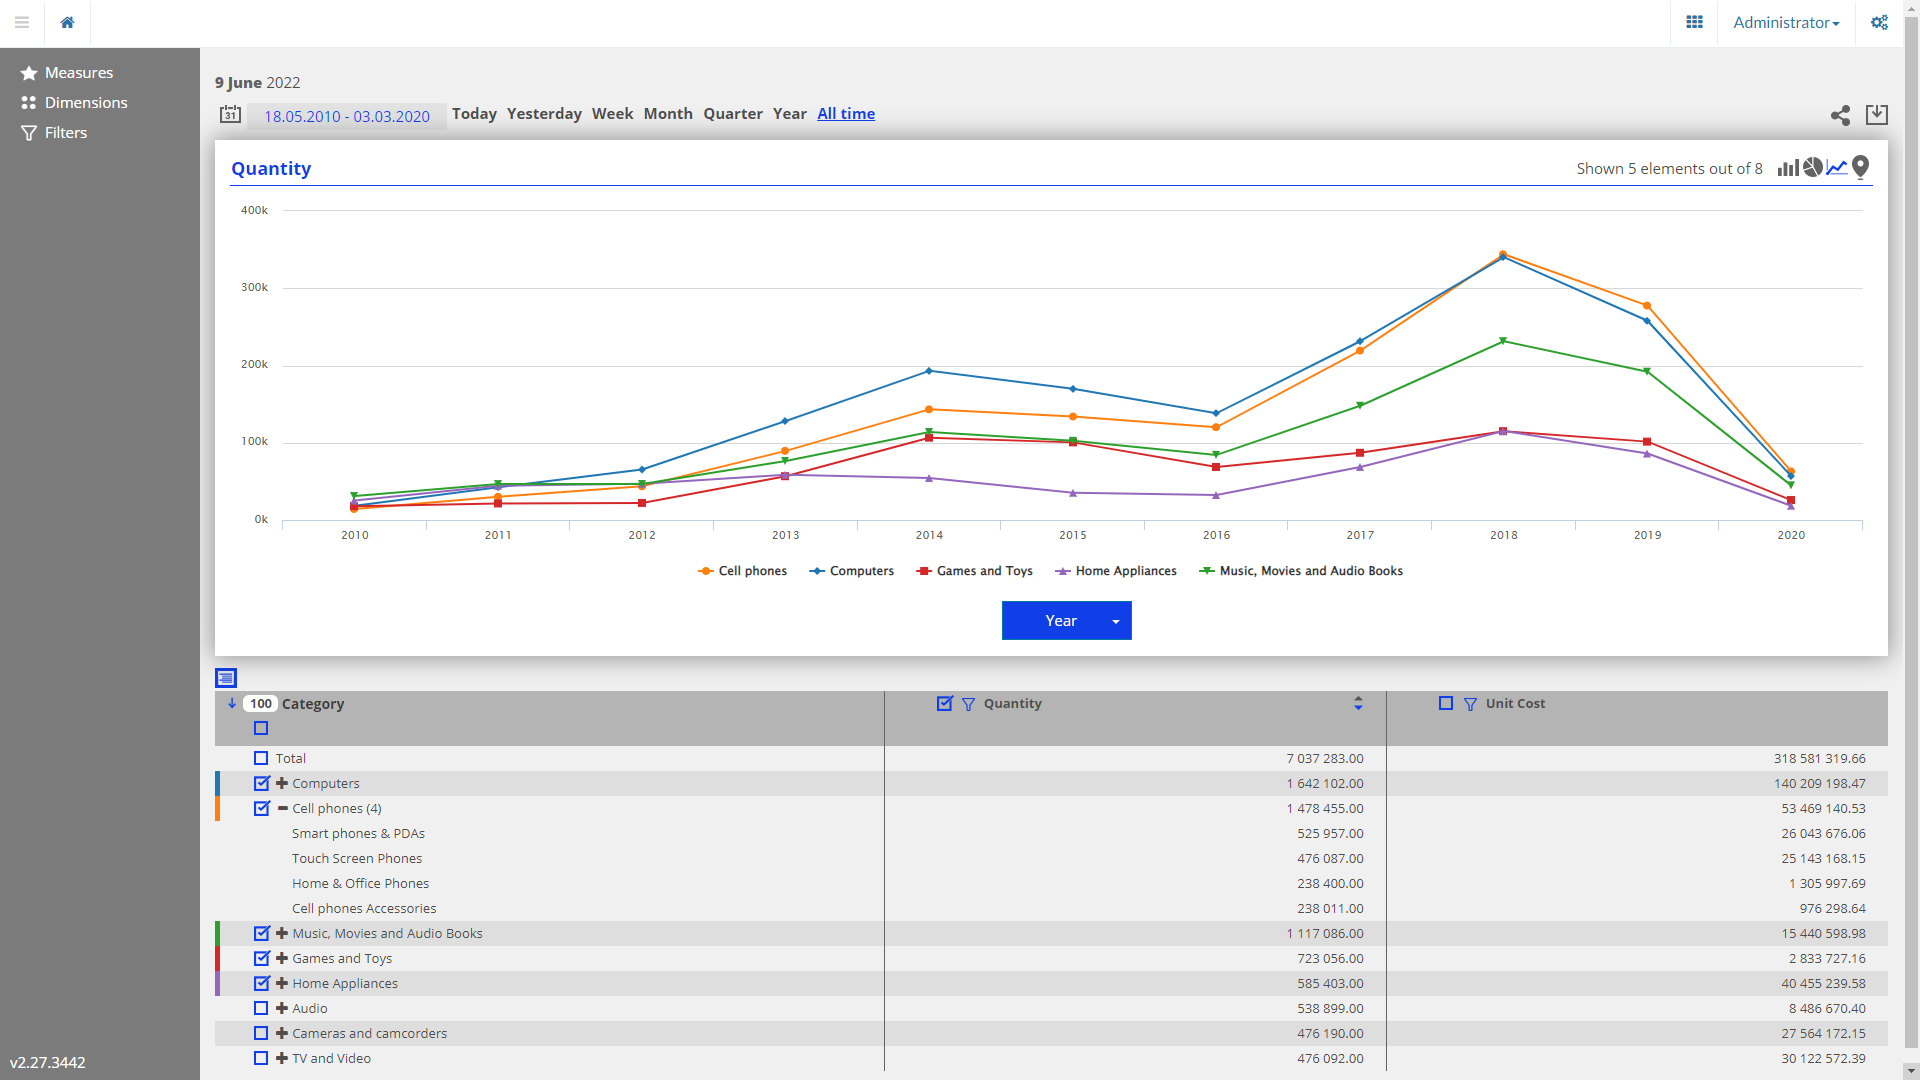Click the date range input field

coord(346,116)
